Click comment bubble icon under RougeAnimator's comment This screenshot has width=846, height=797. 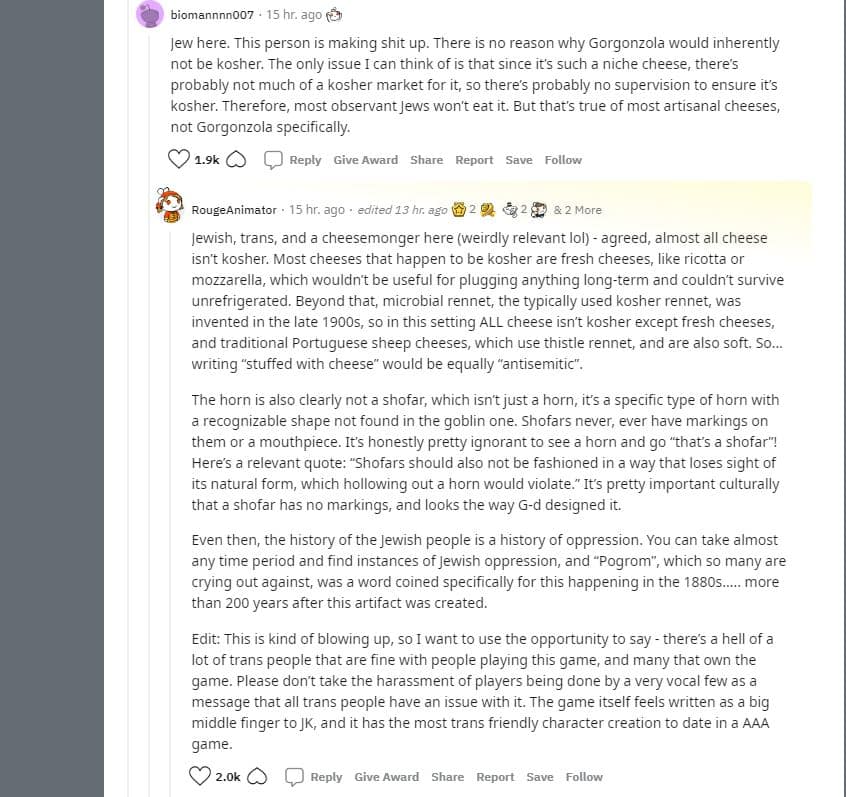coord(294,776)
